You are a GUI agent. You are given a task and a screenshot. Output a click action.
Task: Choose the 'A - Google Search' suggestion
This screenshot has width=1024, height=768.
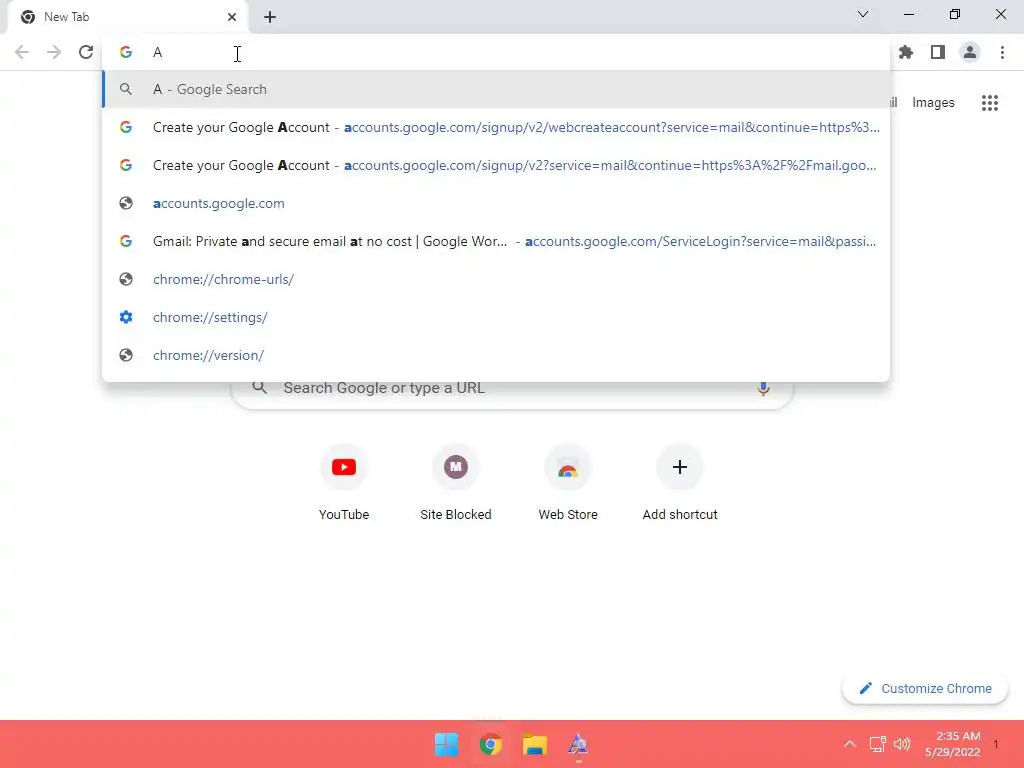[496, 89]
